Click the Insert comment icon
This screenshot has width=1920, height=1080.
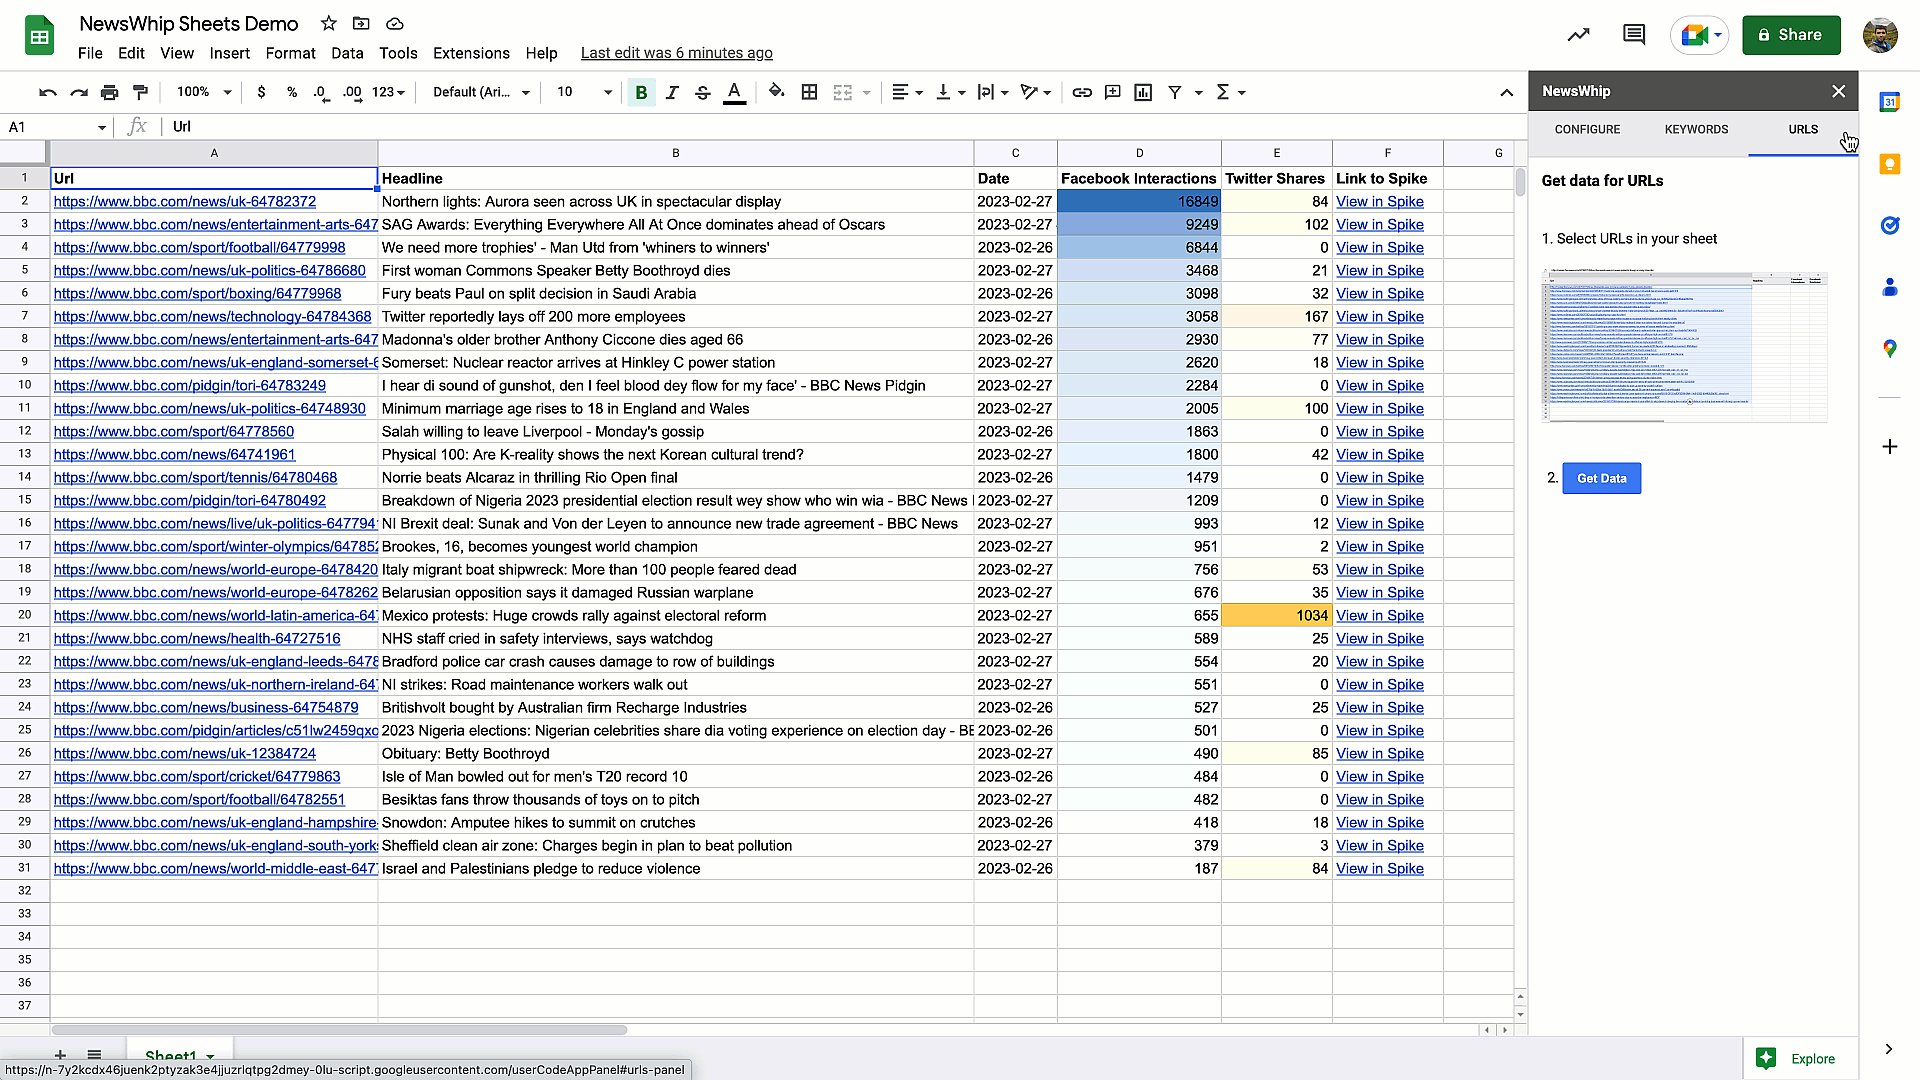point(1112,92)
